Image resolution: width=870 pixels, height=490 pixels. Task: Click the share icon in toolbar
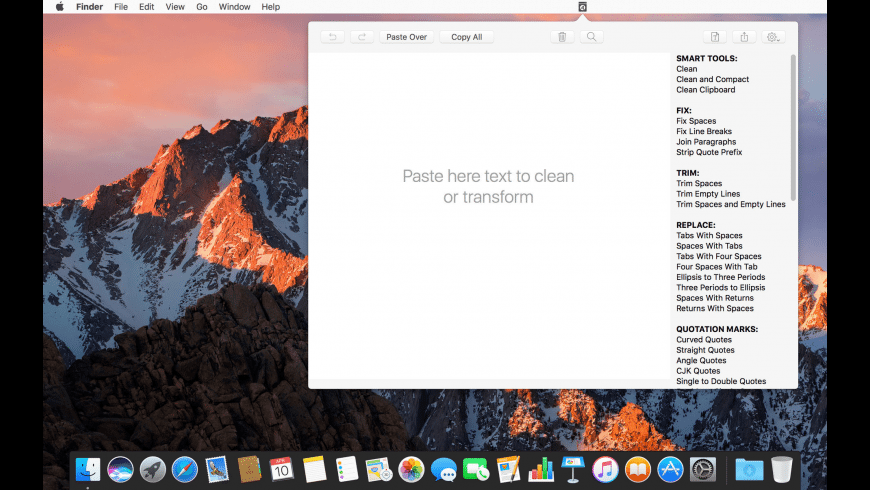[x=744, y=37]
